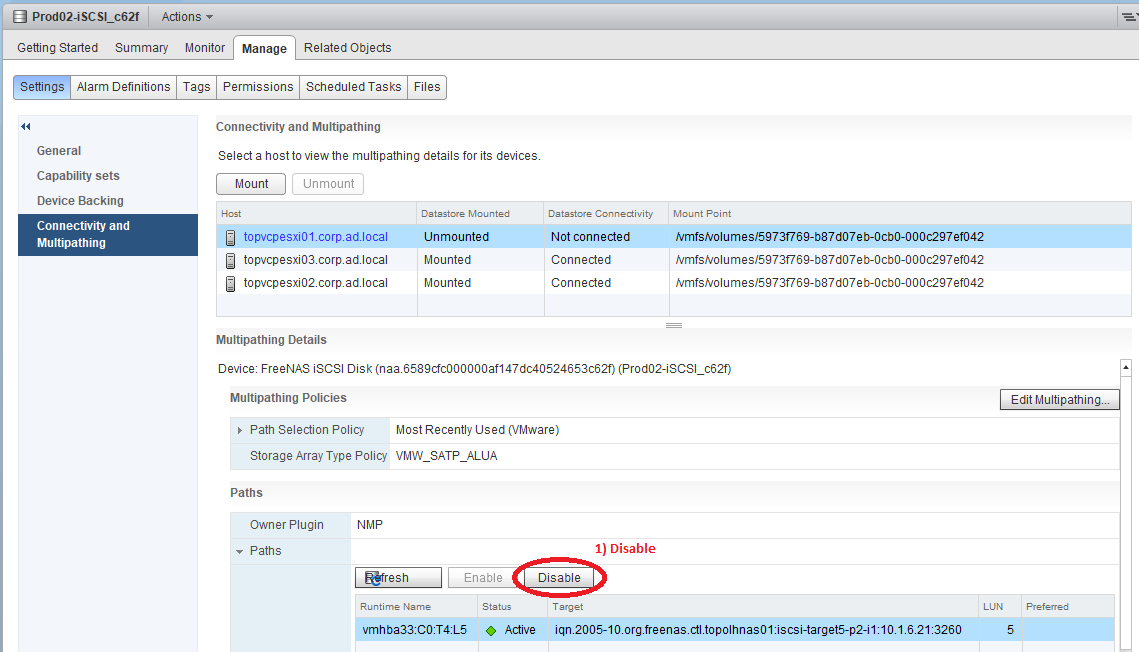Viewport: 1139px width, 652px height.
Task: Click the Edit Multipathing button
Action: [x=1059, y=399]
